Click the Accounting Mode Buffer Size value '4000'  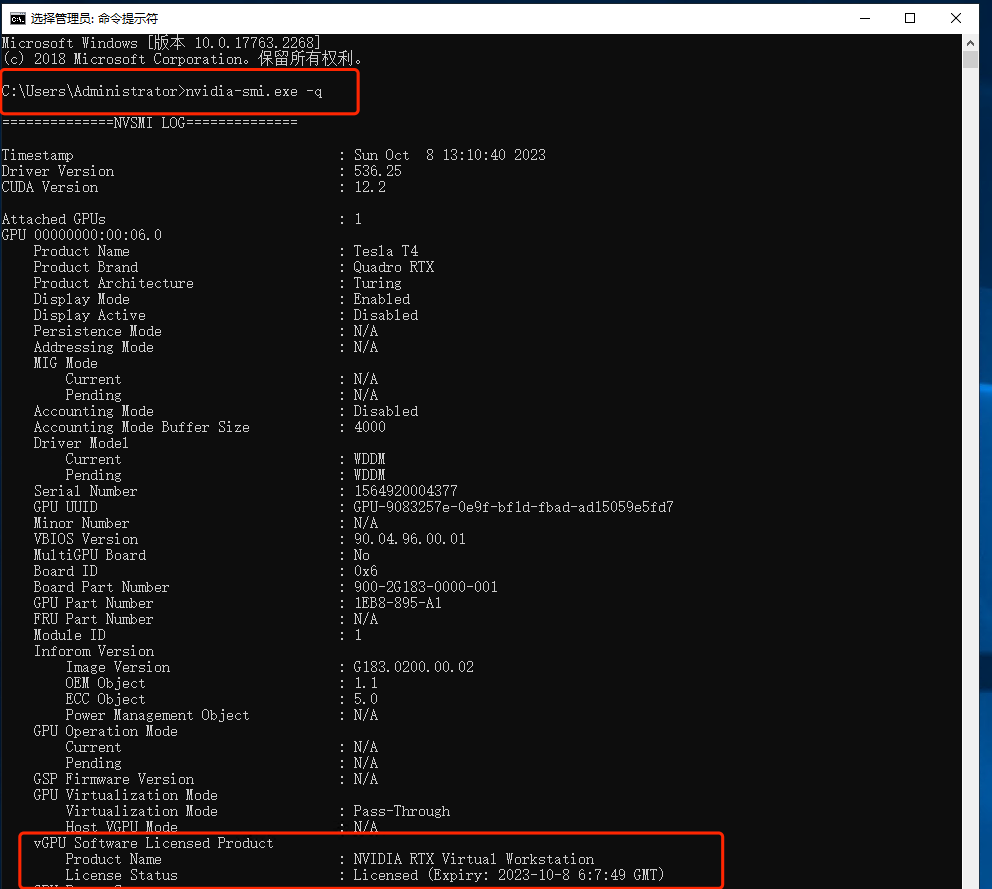[x=370, y=427]
